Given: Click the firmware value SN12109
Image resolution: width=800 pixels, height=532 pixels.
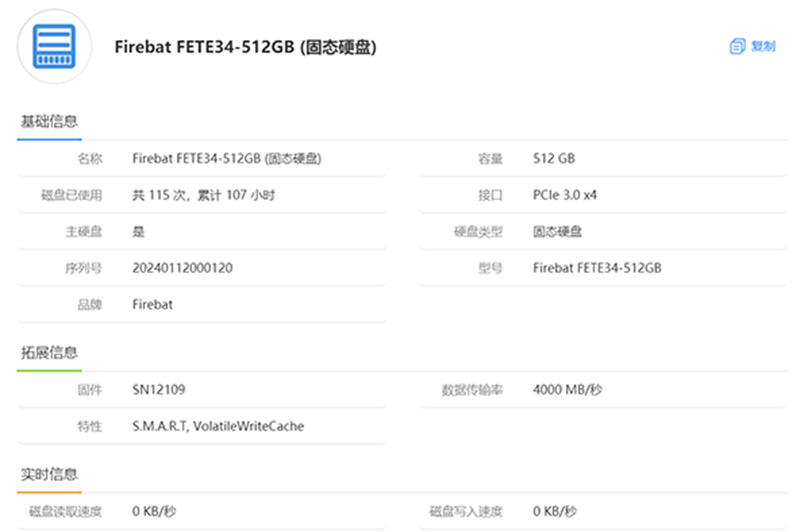Looking at the screenshot, I should [159, 390].
